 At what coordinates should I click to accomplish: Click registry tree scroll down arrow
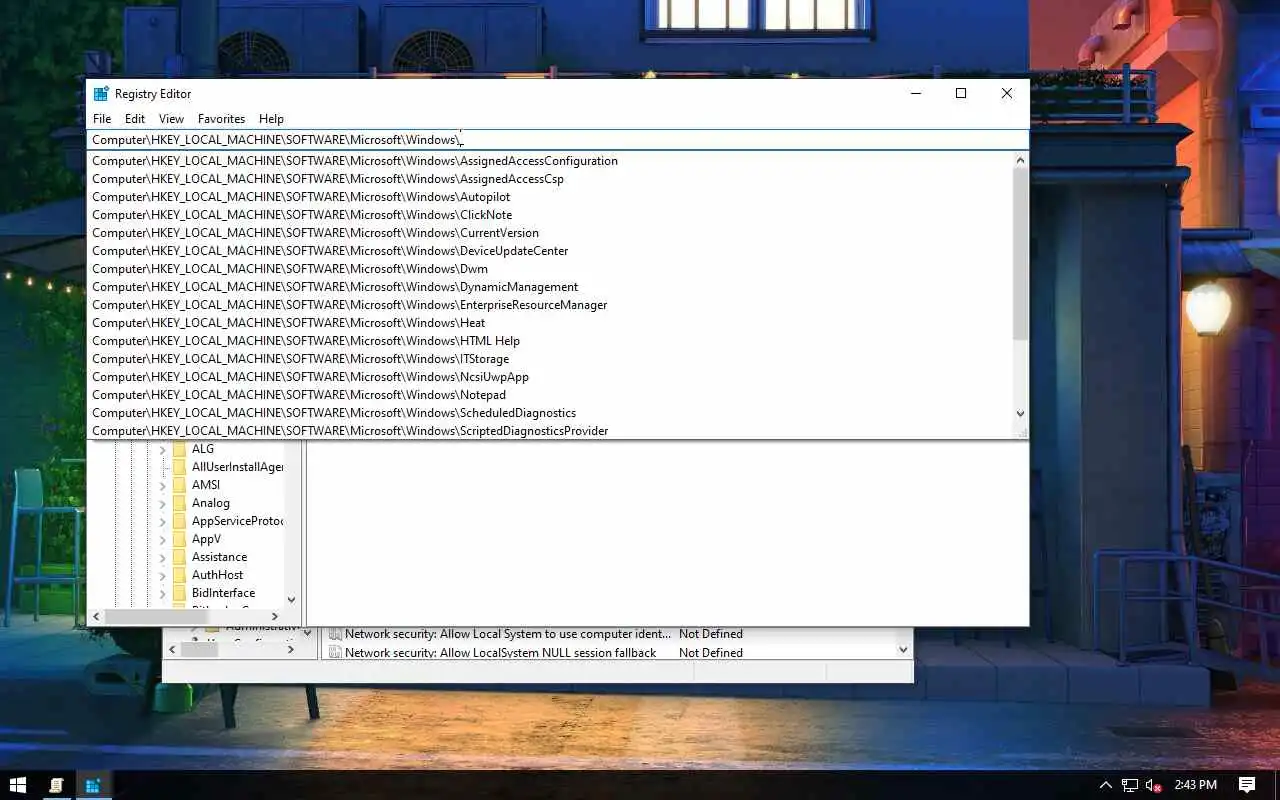point(291,600)
